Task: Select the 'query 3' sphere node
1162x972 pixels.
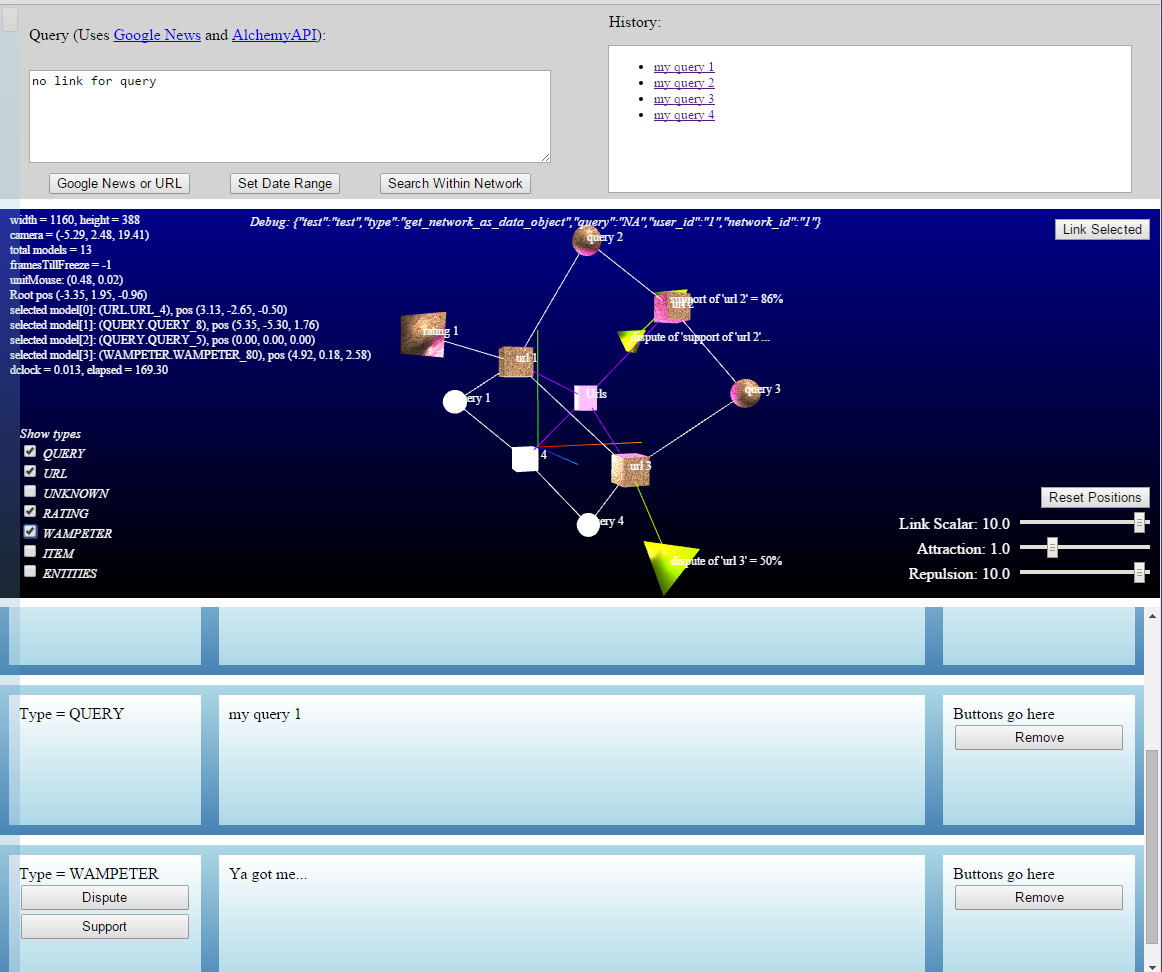Action: [745, 393]
